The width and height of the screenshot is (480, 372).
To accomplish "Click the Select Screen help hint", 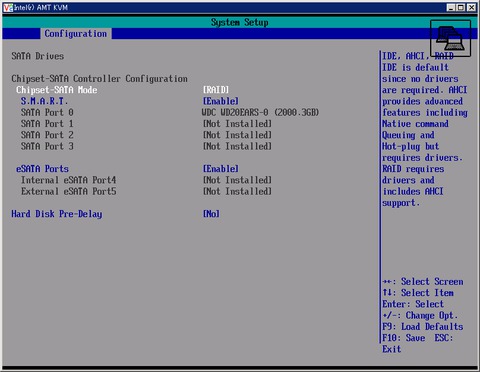I will pos(423,282).
